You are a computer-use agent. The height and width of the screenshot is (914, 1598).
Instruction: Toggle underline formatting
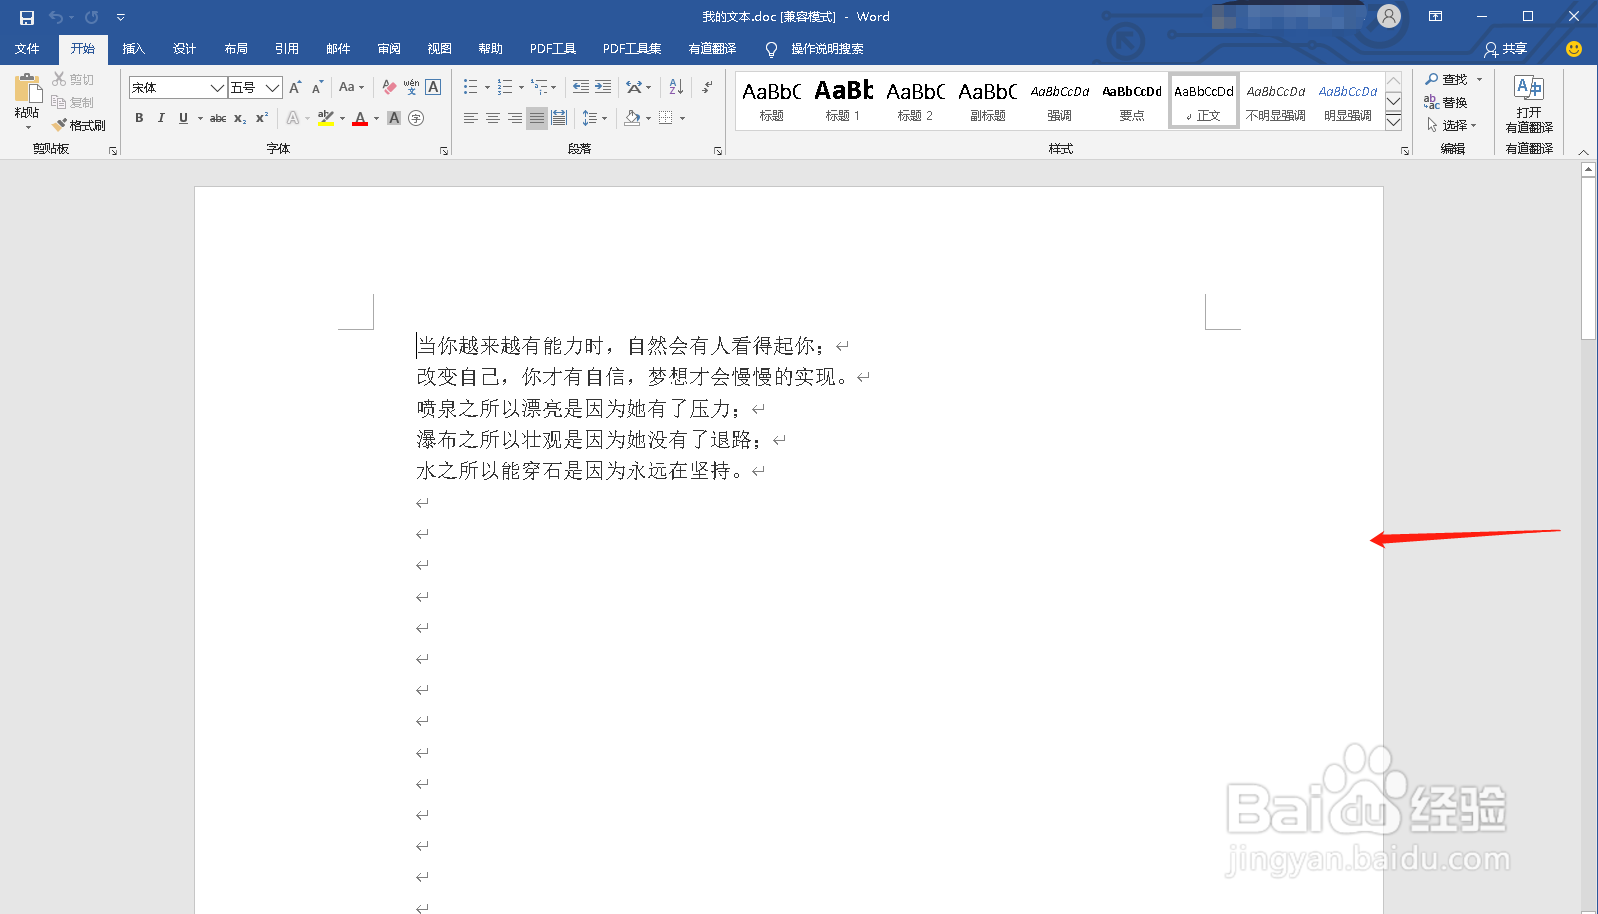pos(183,118)
